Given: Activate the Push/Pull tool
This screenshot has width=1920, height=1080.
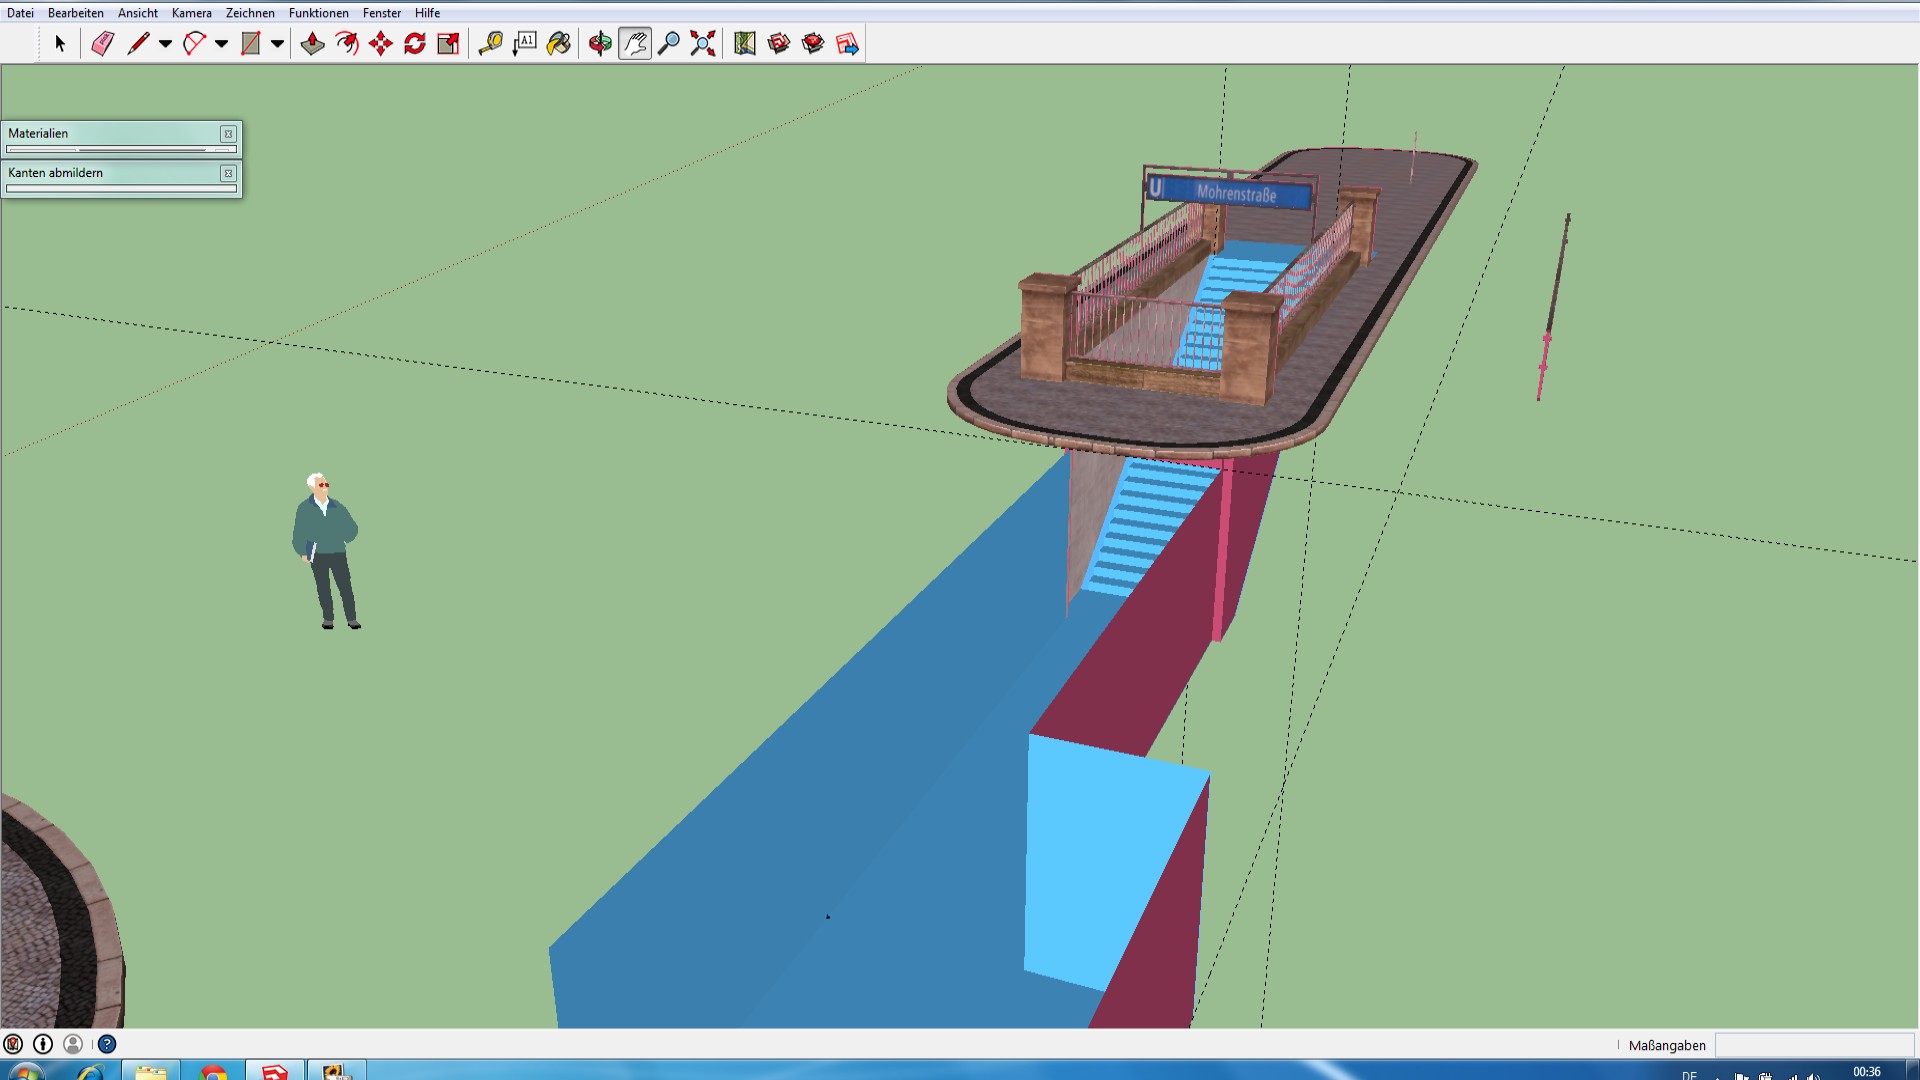Looking at the screenshot, I should (x=312, y=44).
